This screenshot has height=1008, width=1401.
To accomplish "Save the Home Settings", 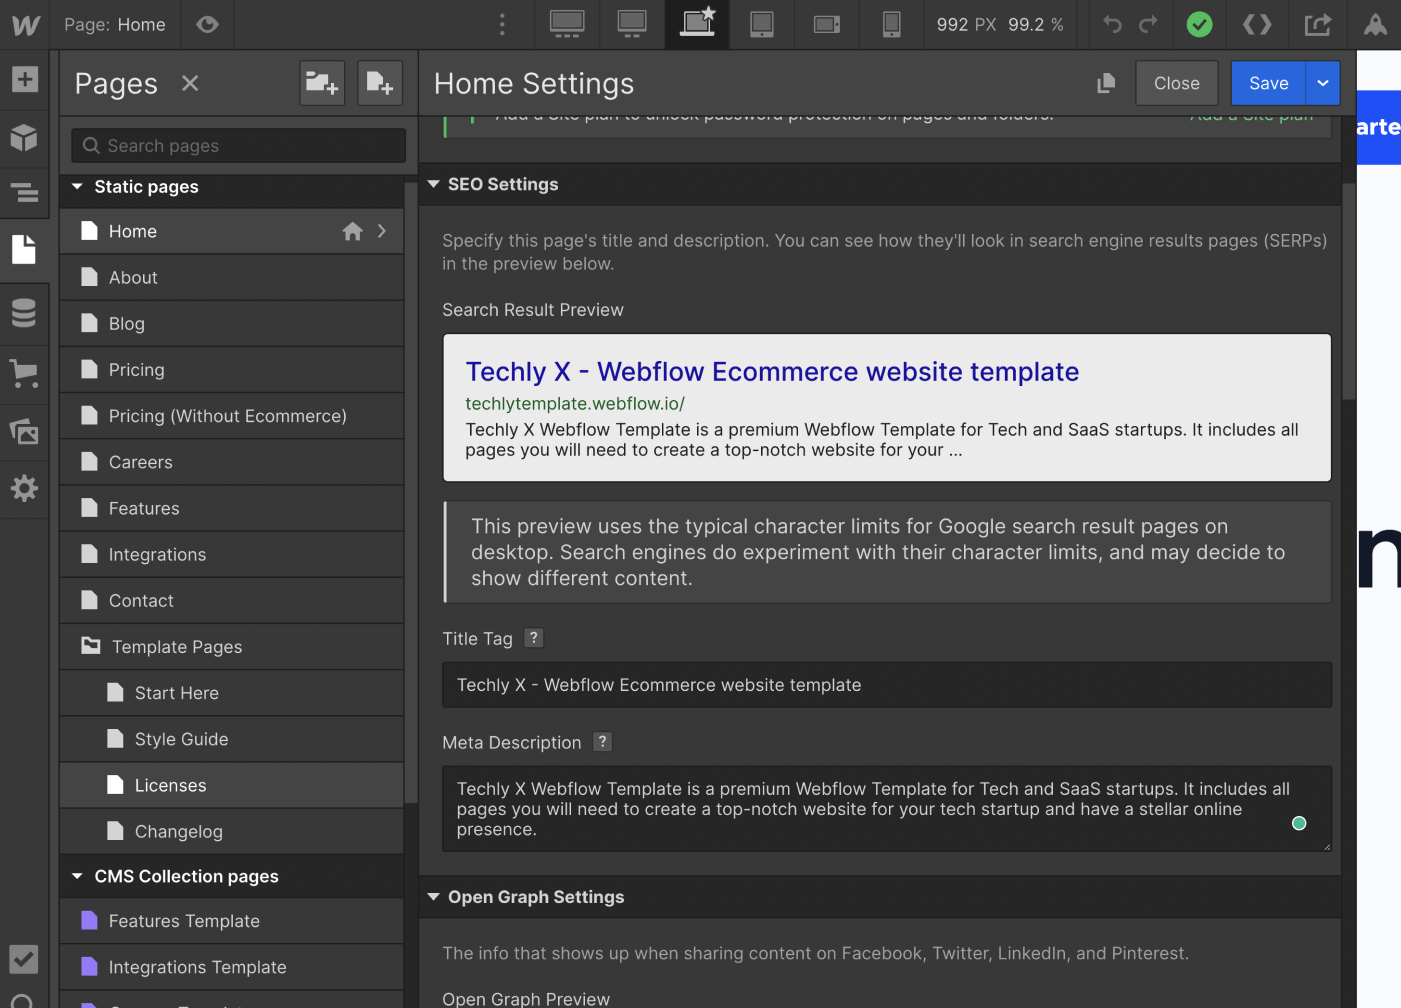I will point(1268,83).
